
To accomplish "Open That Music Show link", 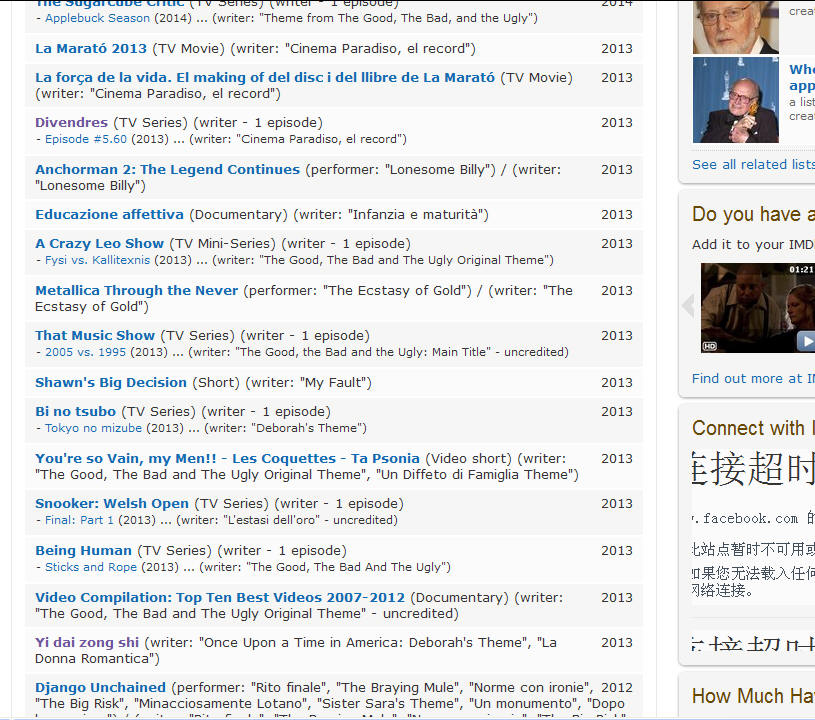I will pos(95,336).
